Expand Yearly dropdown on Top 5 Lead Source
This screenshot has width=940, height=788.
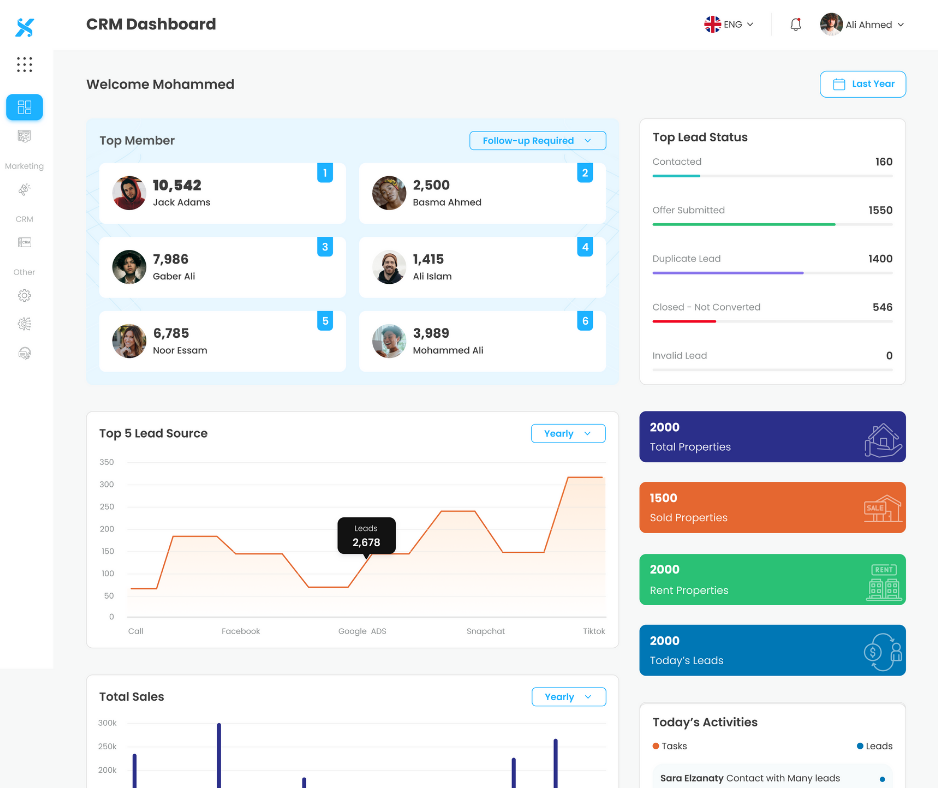pyautogui.click(x=568, y=434)
